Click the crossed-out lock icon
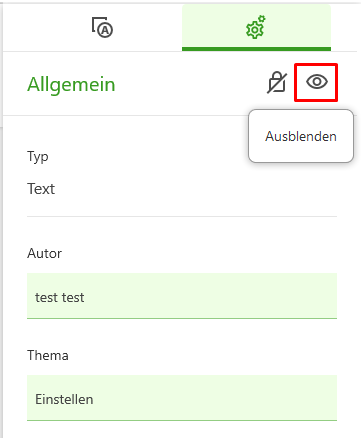The image size is (361, 438). [x=277, y=82]
